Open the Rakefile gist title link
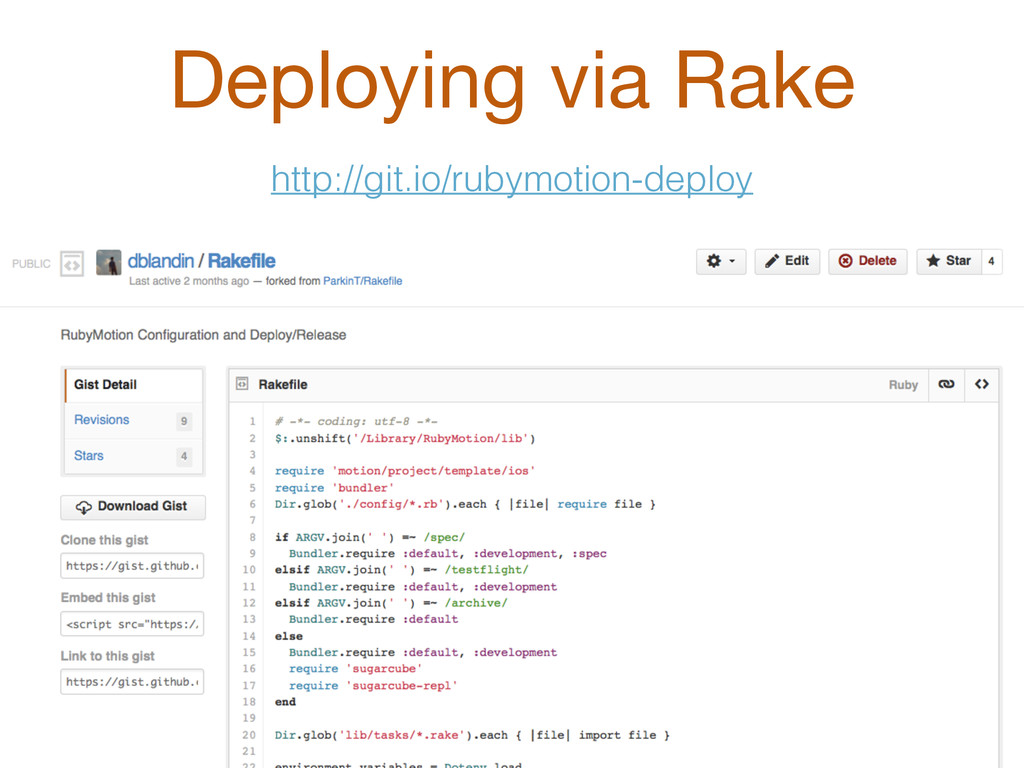Screen dimensions: 1024x768 click(x=242, y=261)
